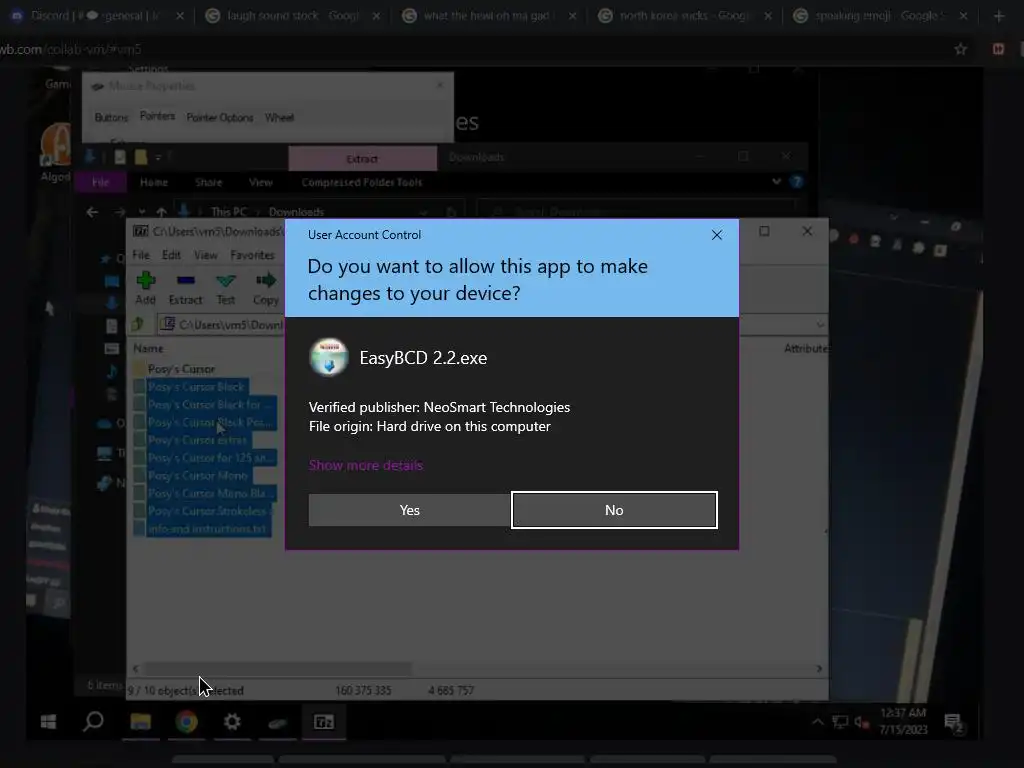This screenshot has height=768, width=1024.
Task: Click the Explorer back arrow
Action: coord(92,212)
